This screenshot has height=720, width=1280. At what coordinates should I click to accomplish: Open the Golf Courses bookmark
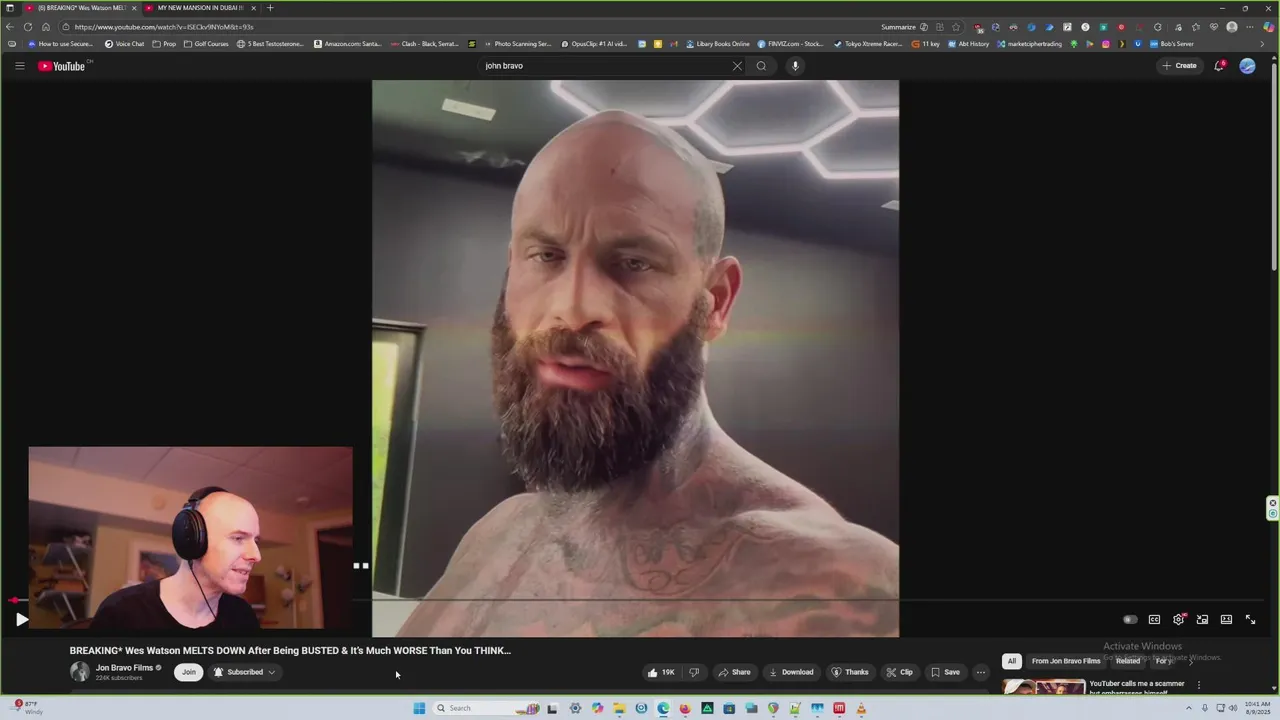(205, 44)
